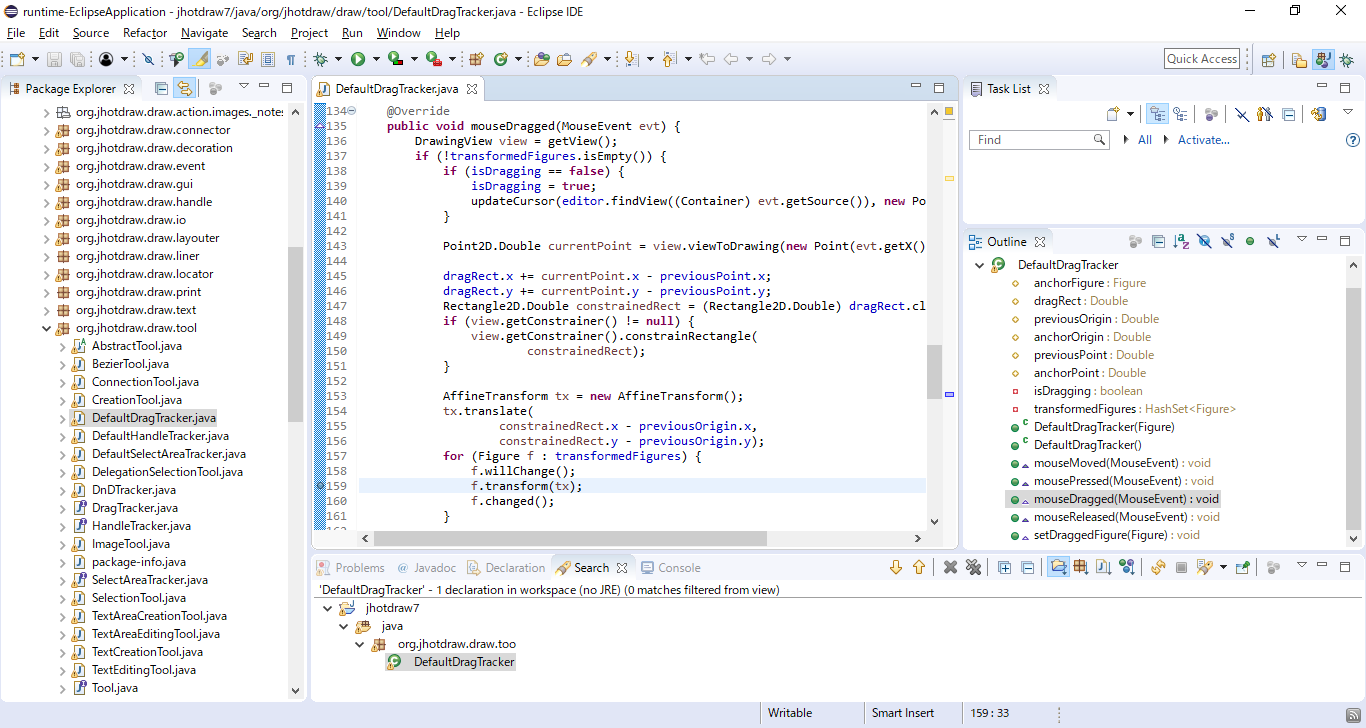Toggle Categorized view in Task List
The height and width of the screenshot is (728, 1366).
[1158, 114]
